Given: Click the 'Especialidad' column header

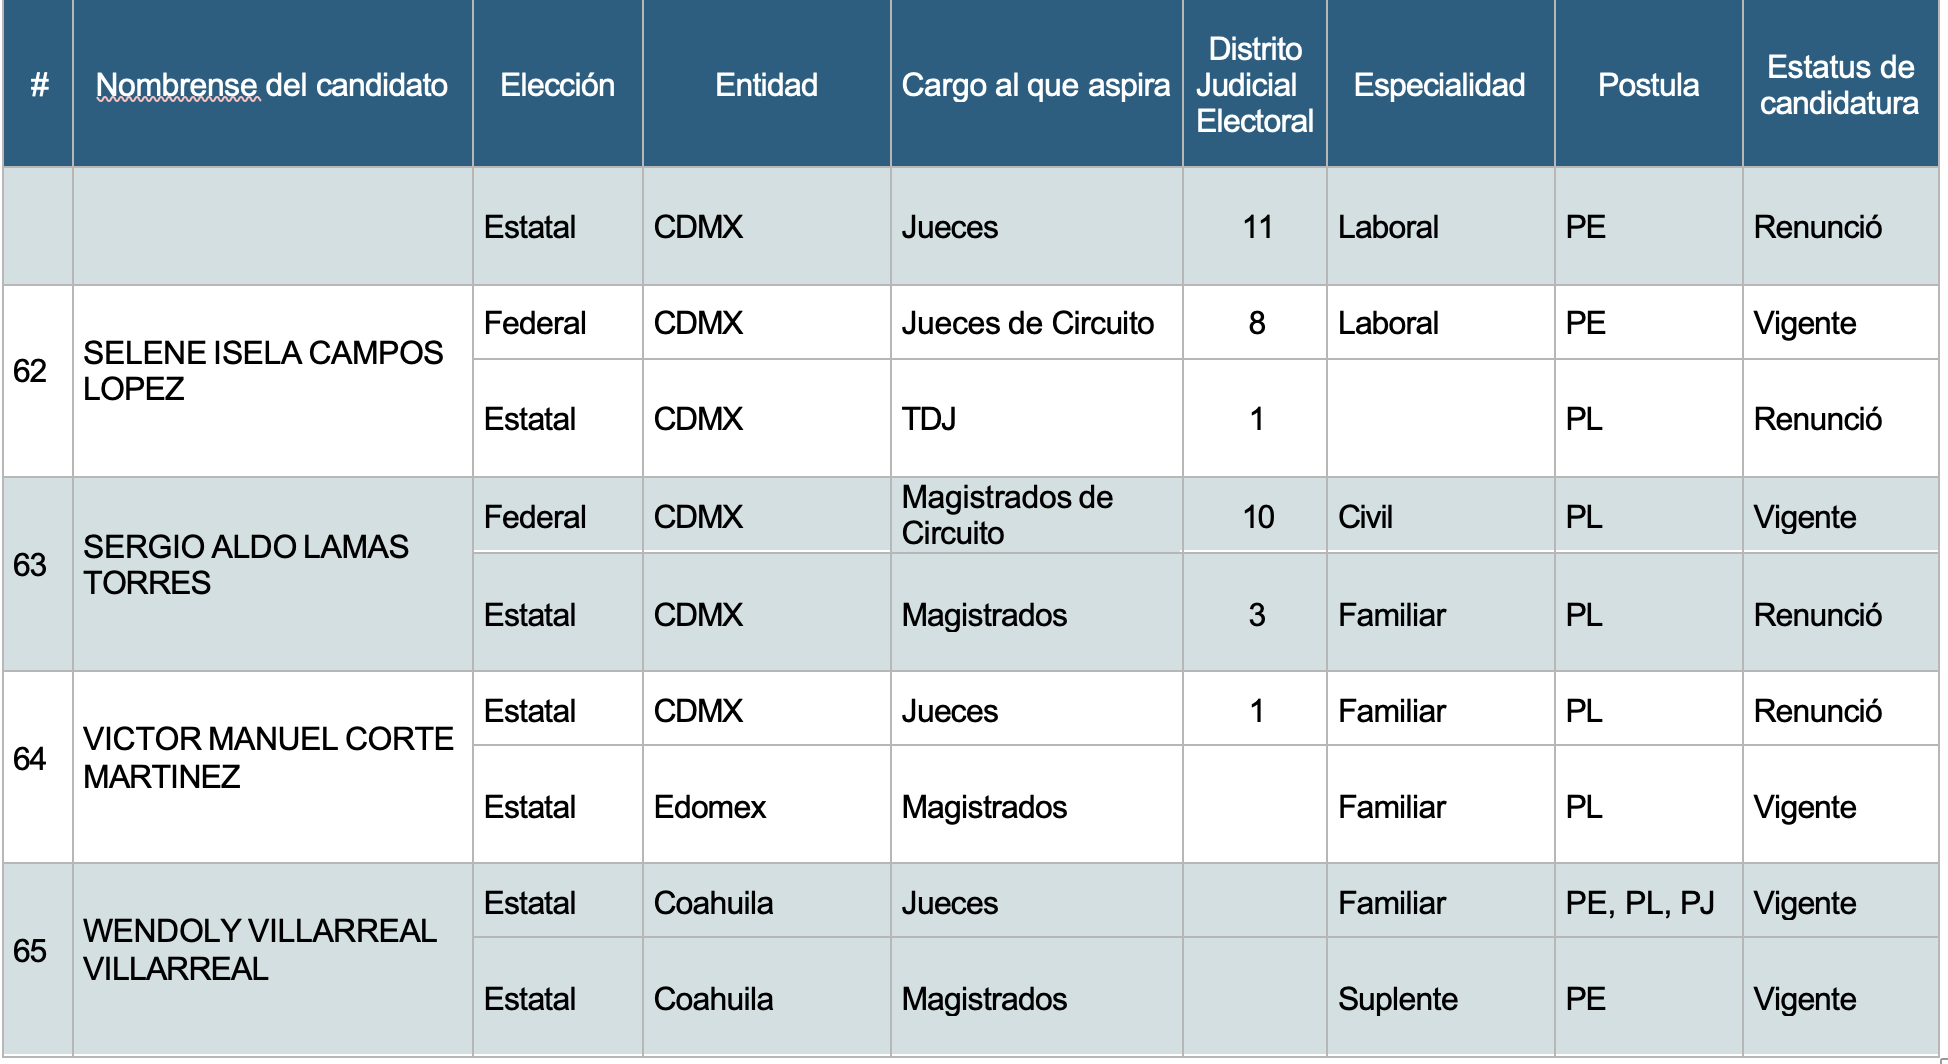Looking at the screenshot, I should [x=1440, y=84].
